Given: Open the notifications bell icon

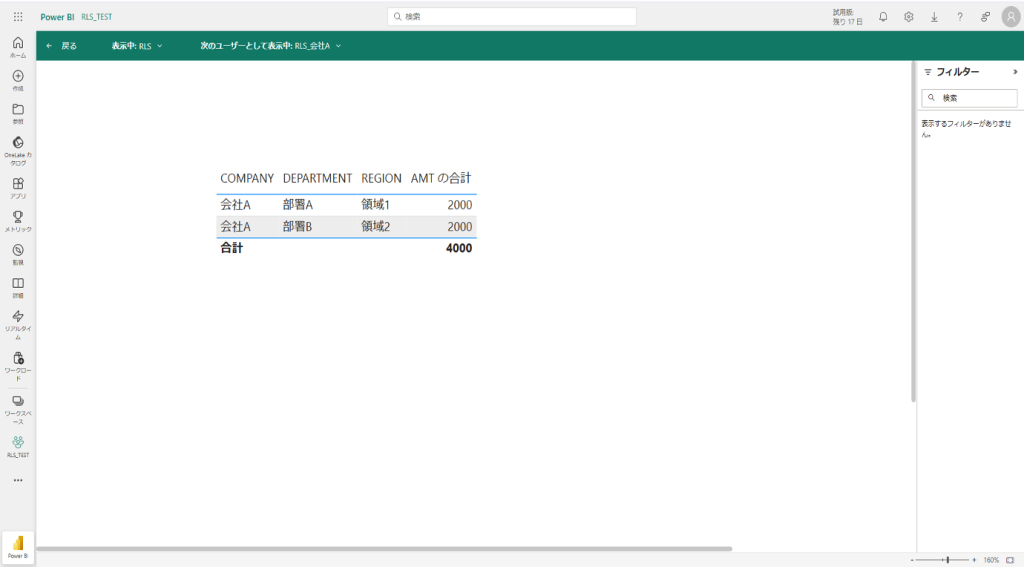Looking at the screenshot, I should 883,17.
